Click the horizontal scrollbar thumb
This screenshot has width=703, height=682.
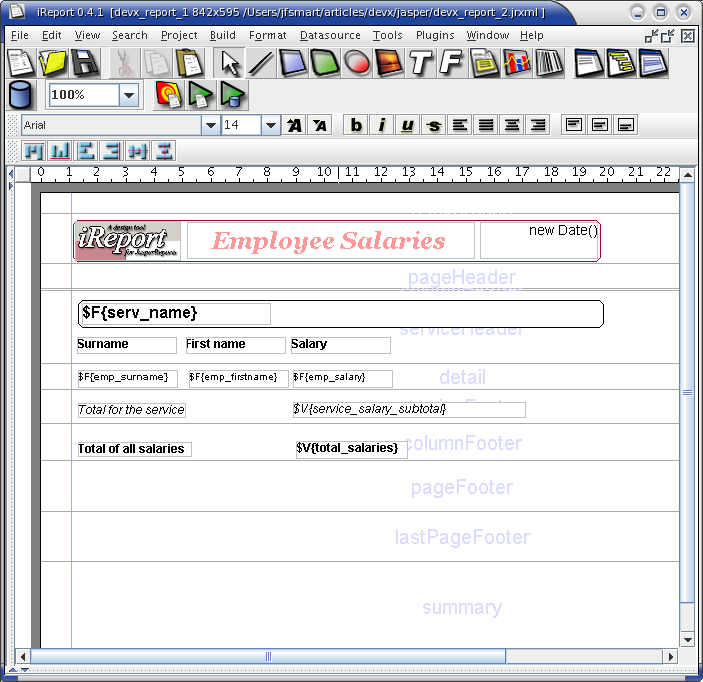pyautogui.click(x=268, y=656)
